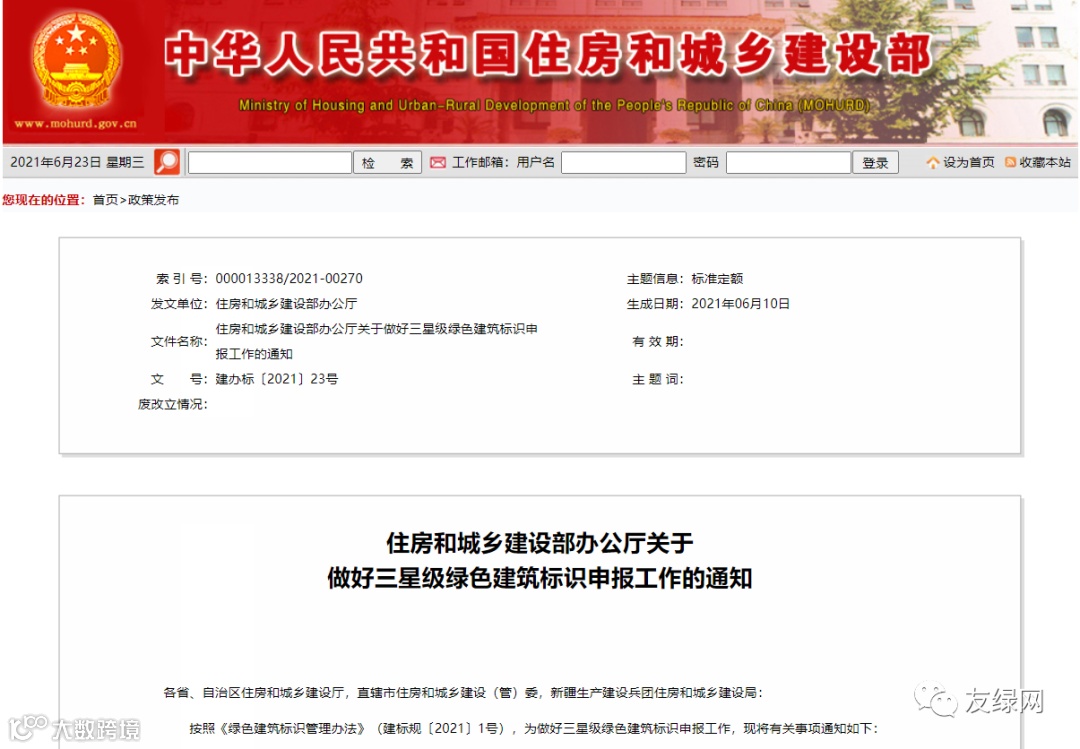This screenshot has width=1080, height=749.
Task: Click the 主题词 label
Action: click(658, 379)
